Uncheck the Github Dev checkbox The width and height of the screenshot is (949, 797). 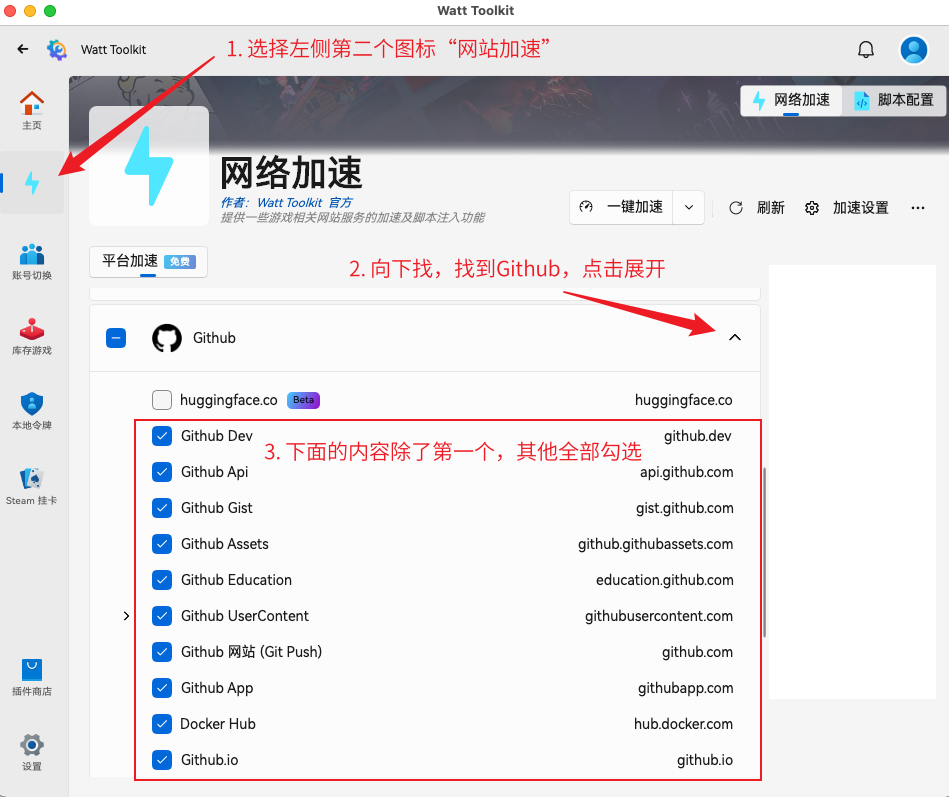coord(162,436)
